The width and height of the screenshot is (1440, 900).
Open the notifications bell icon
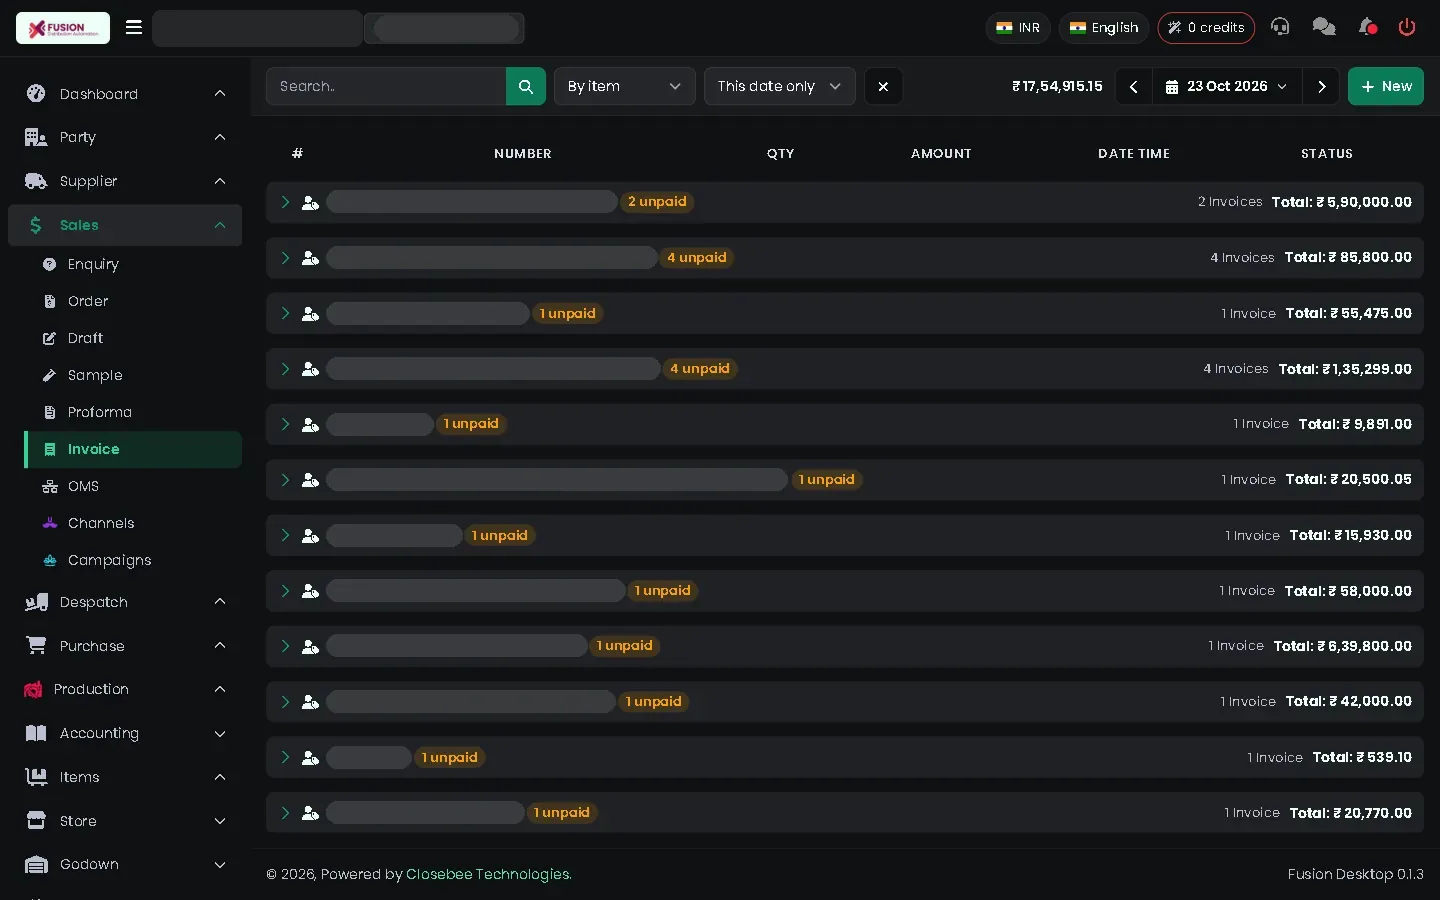point(1367,27)
